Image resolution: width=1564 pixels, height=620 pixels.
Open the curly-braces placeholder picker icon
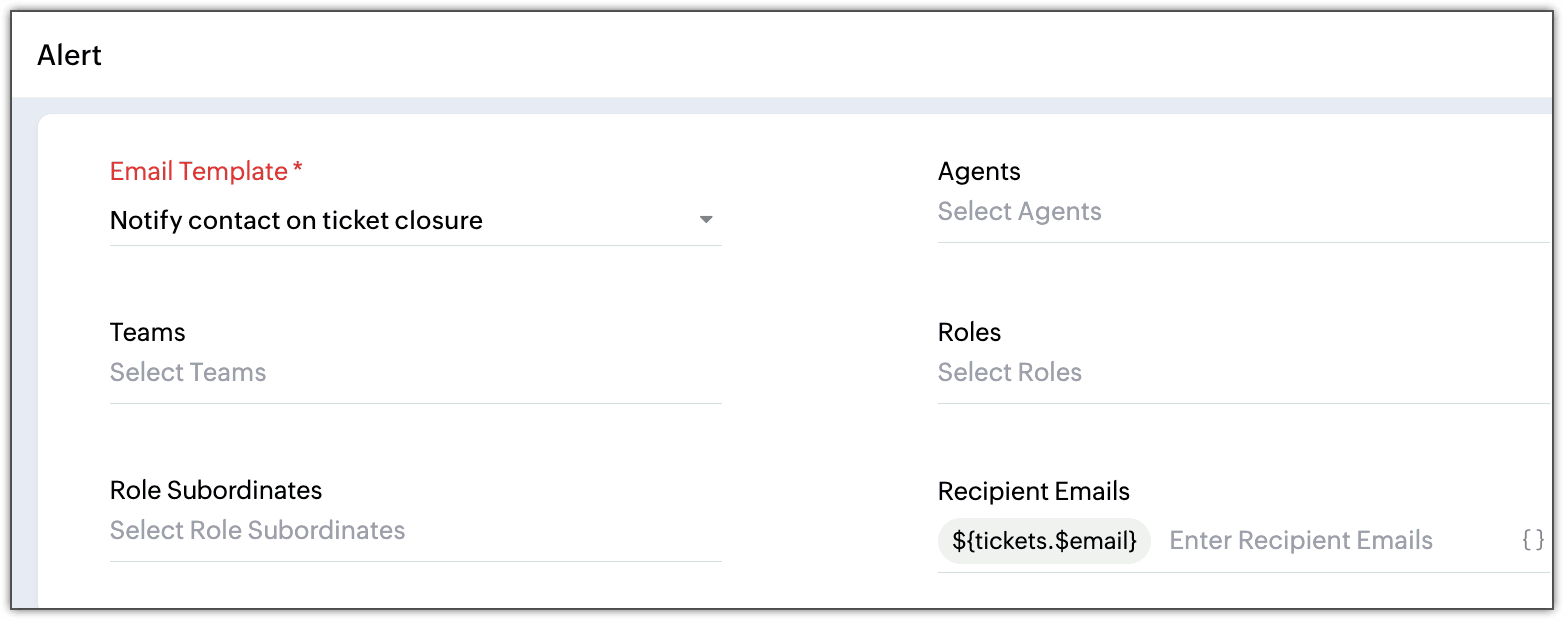[x=1533, y=541]
